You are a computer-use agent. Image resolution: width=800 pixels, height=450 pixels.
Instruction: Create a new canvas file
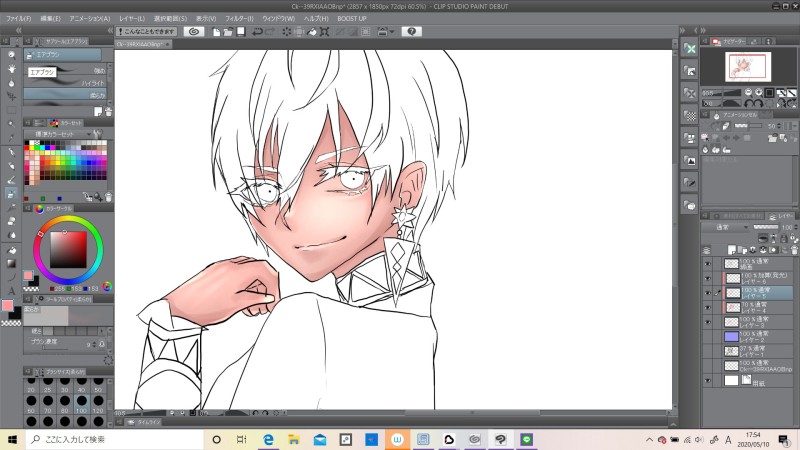coord(216,32)
